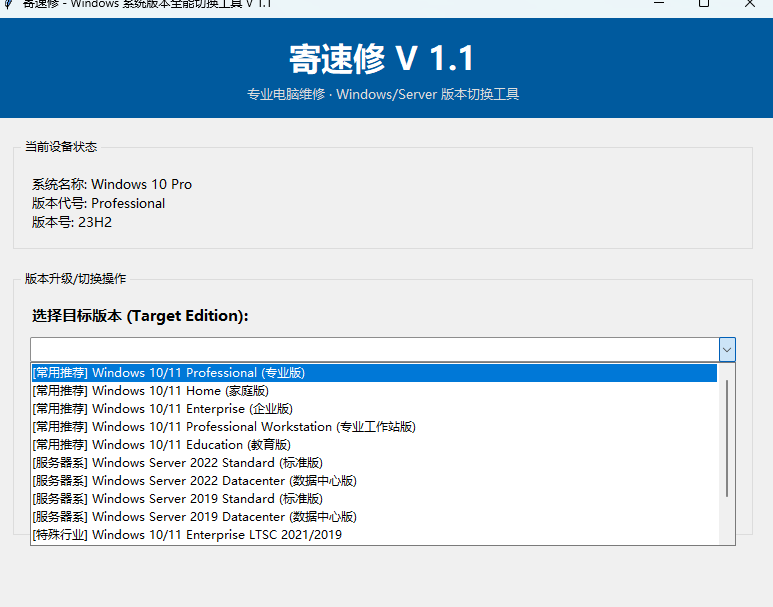Collapse the target edition dropdown arrow

727,349
